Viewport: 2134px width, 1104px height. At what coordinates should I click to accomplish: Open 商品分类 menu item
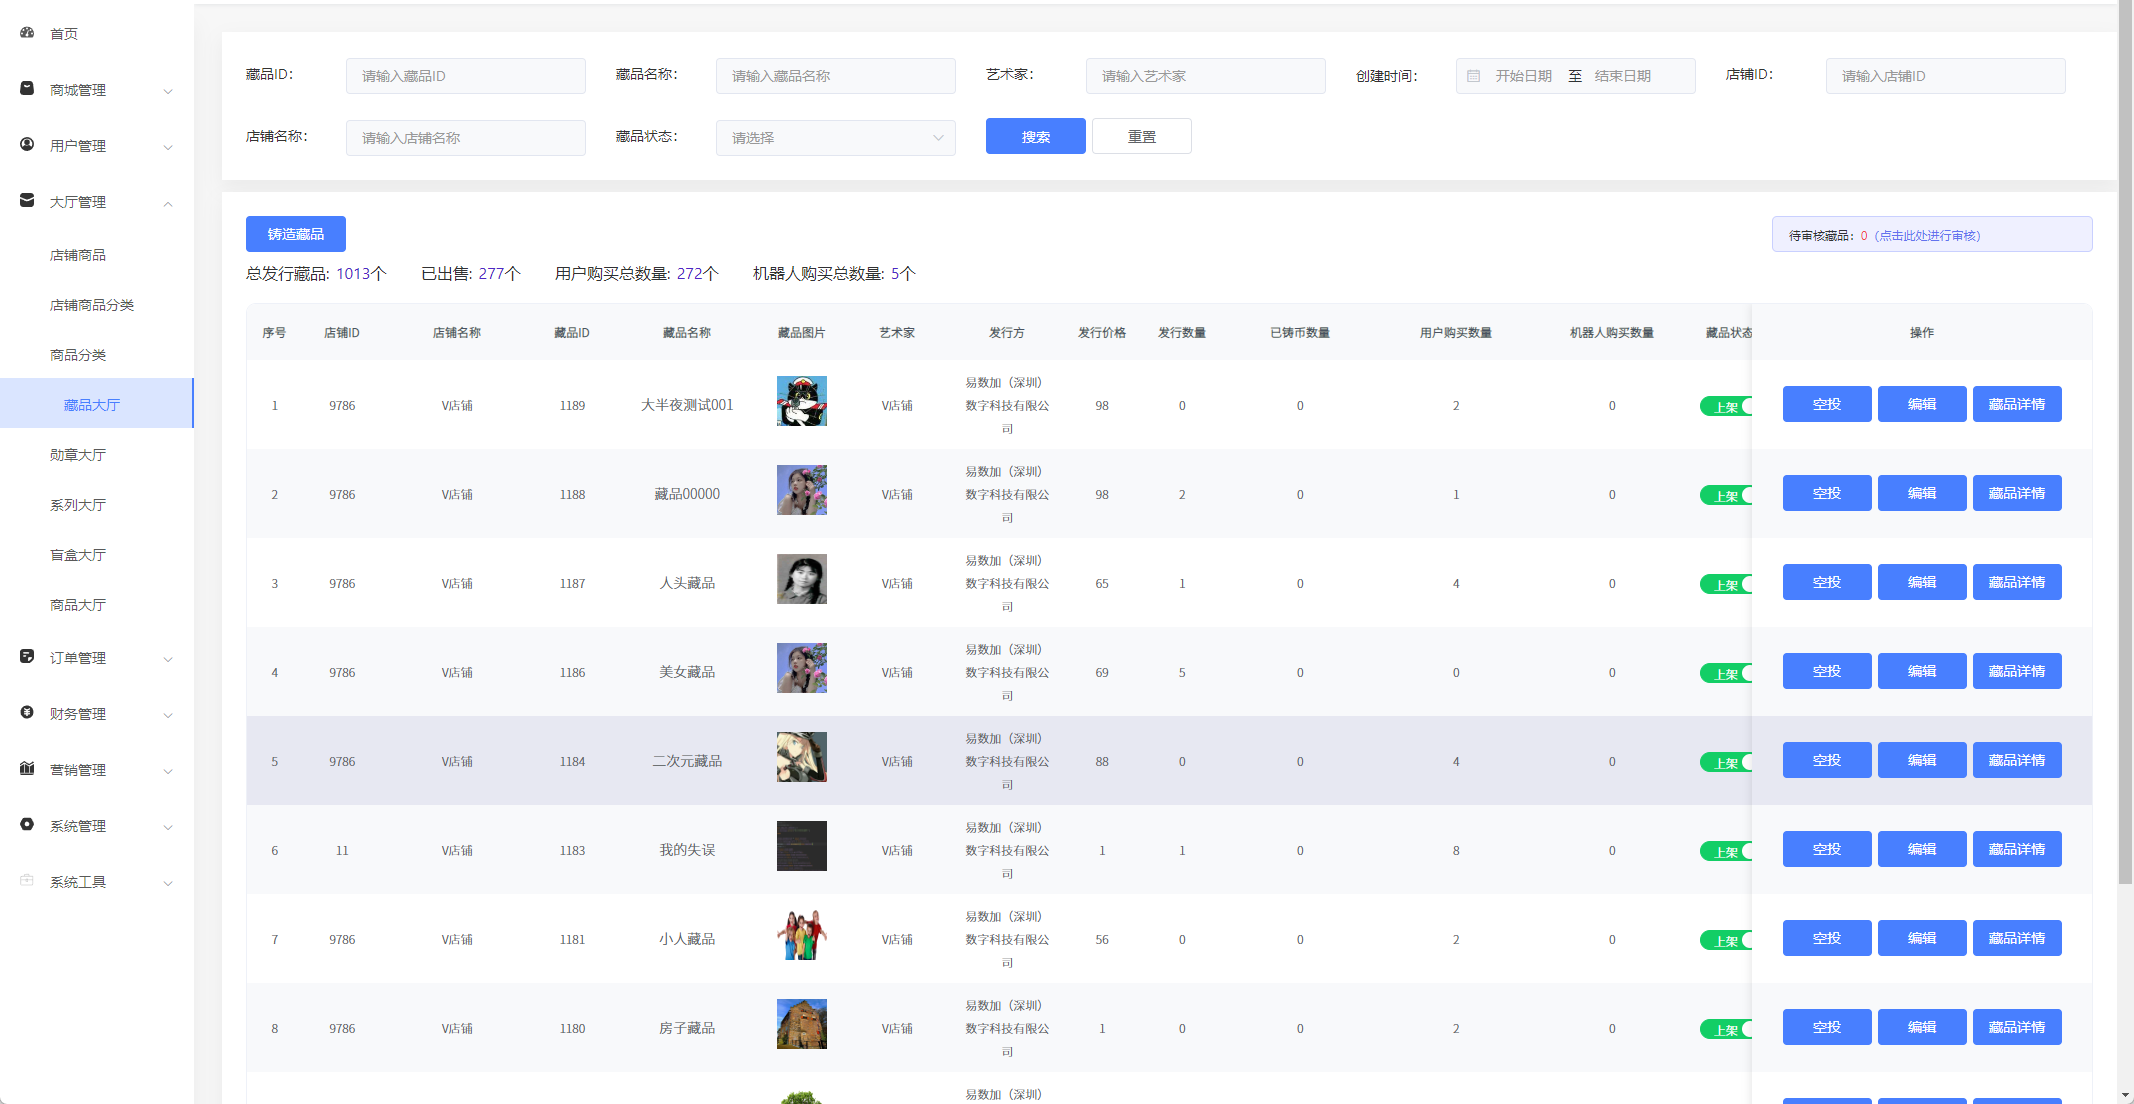[x=97, y=355]
